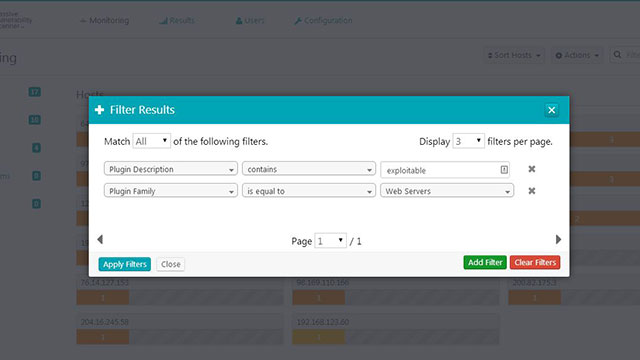The image size is (640, 360).
Task: Click the Close button in dialog
Action: (171, 264)
